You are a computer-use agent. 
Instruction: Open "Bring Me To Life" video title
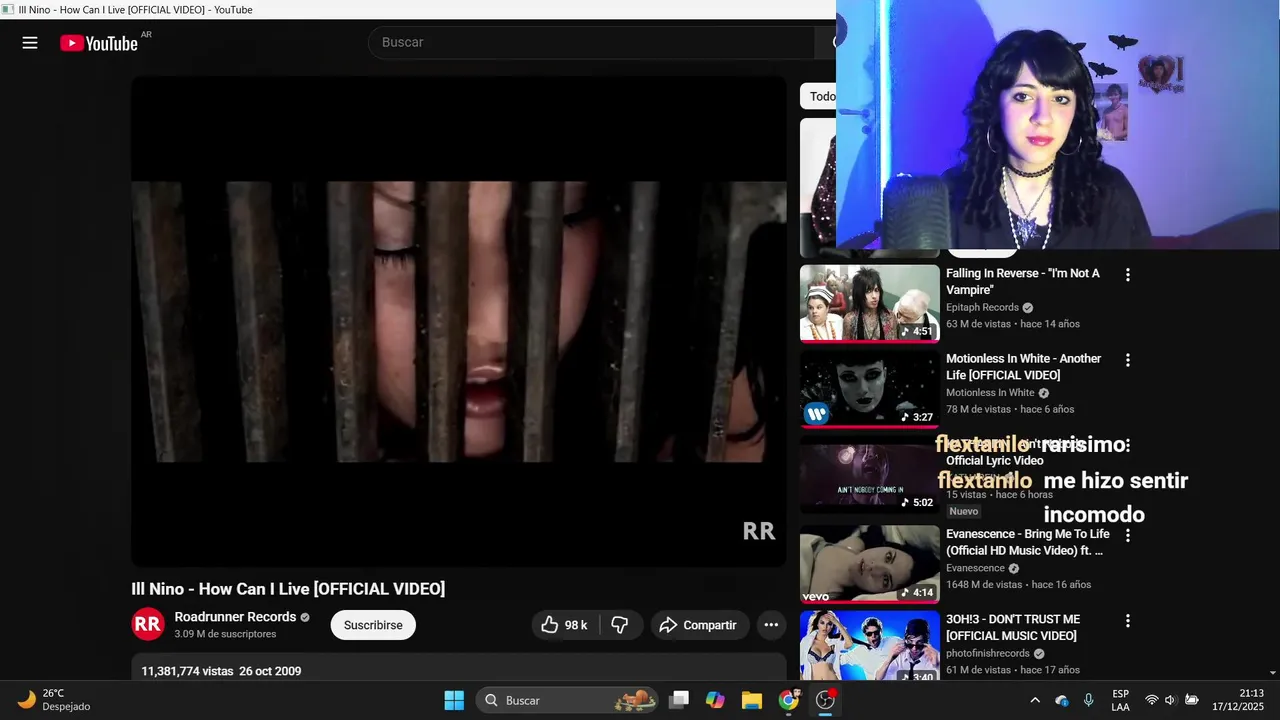coord(1028,542)
